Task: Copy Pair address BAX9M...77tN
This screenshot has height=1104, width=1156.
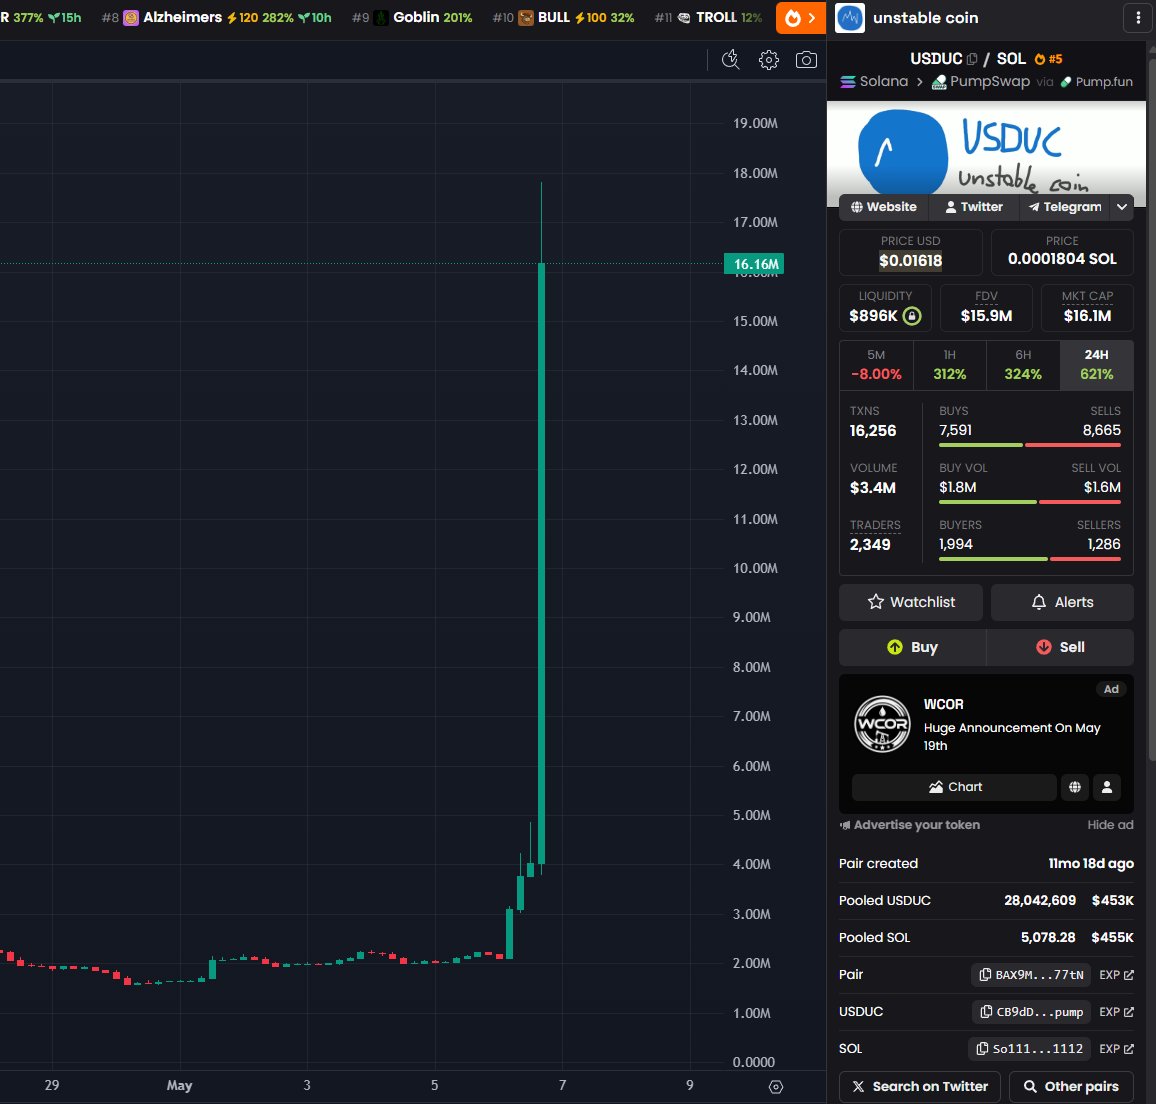Action: pyautogui.click(x=1030, y=975)
